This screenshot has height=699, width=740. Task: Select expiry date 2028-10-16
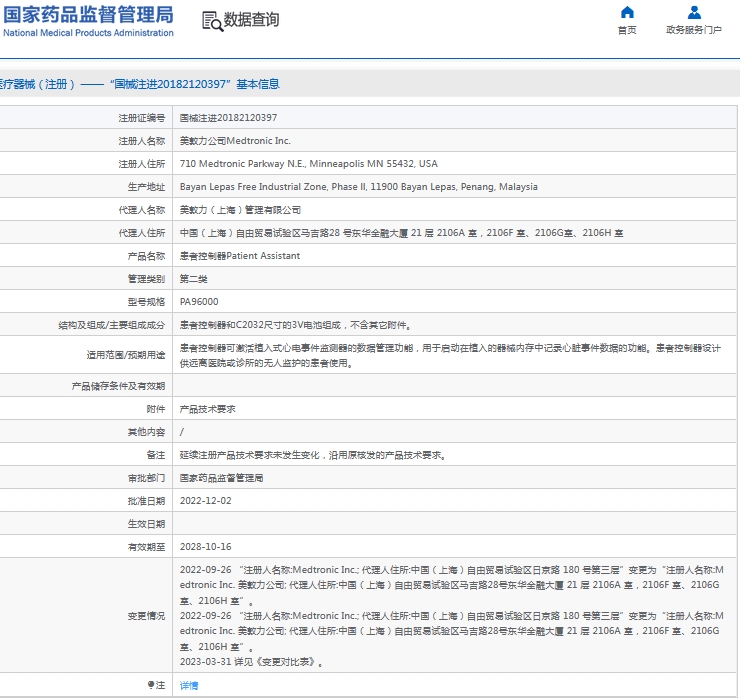[x=206, y=547]
